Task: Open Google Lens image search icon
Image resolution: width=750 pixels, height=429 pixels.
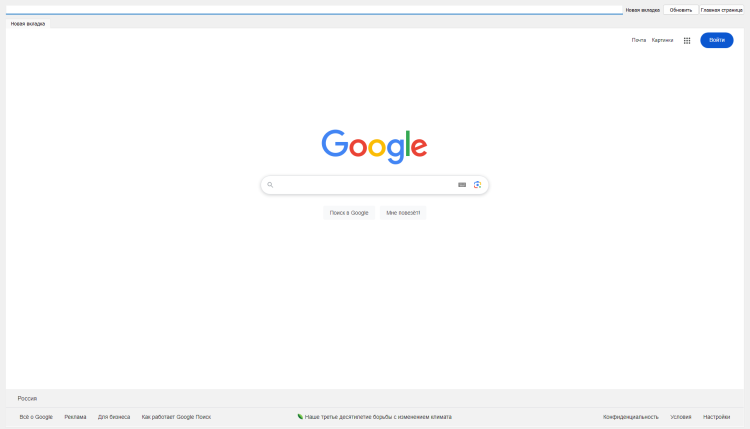Action: 478,185
